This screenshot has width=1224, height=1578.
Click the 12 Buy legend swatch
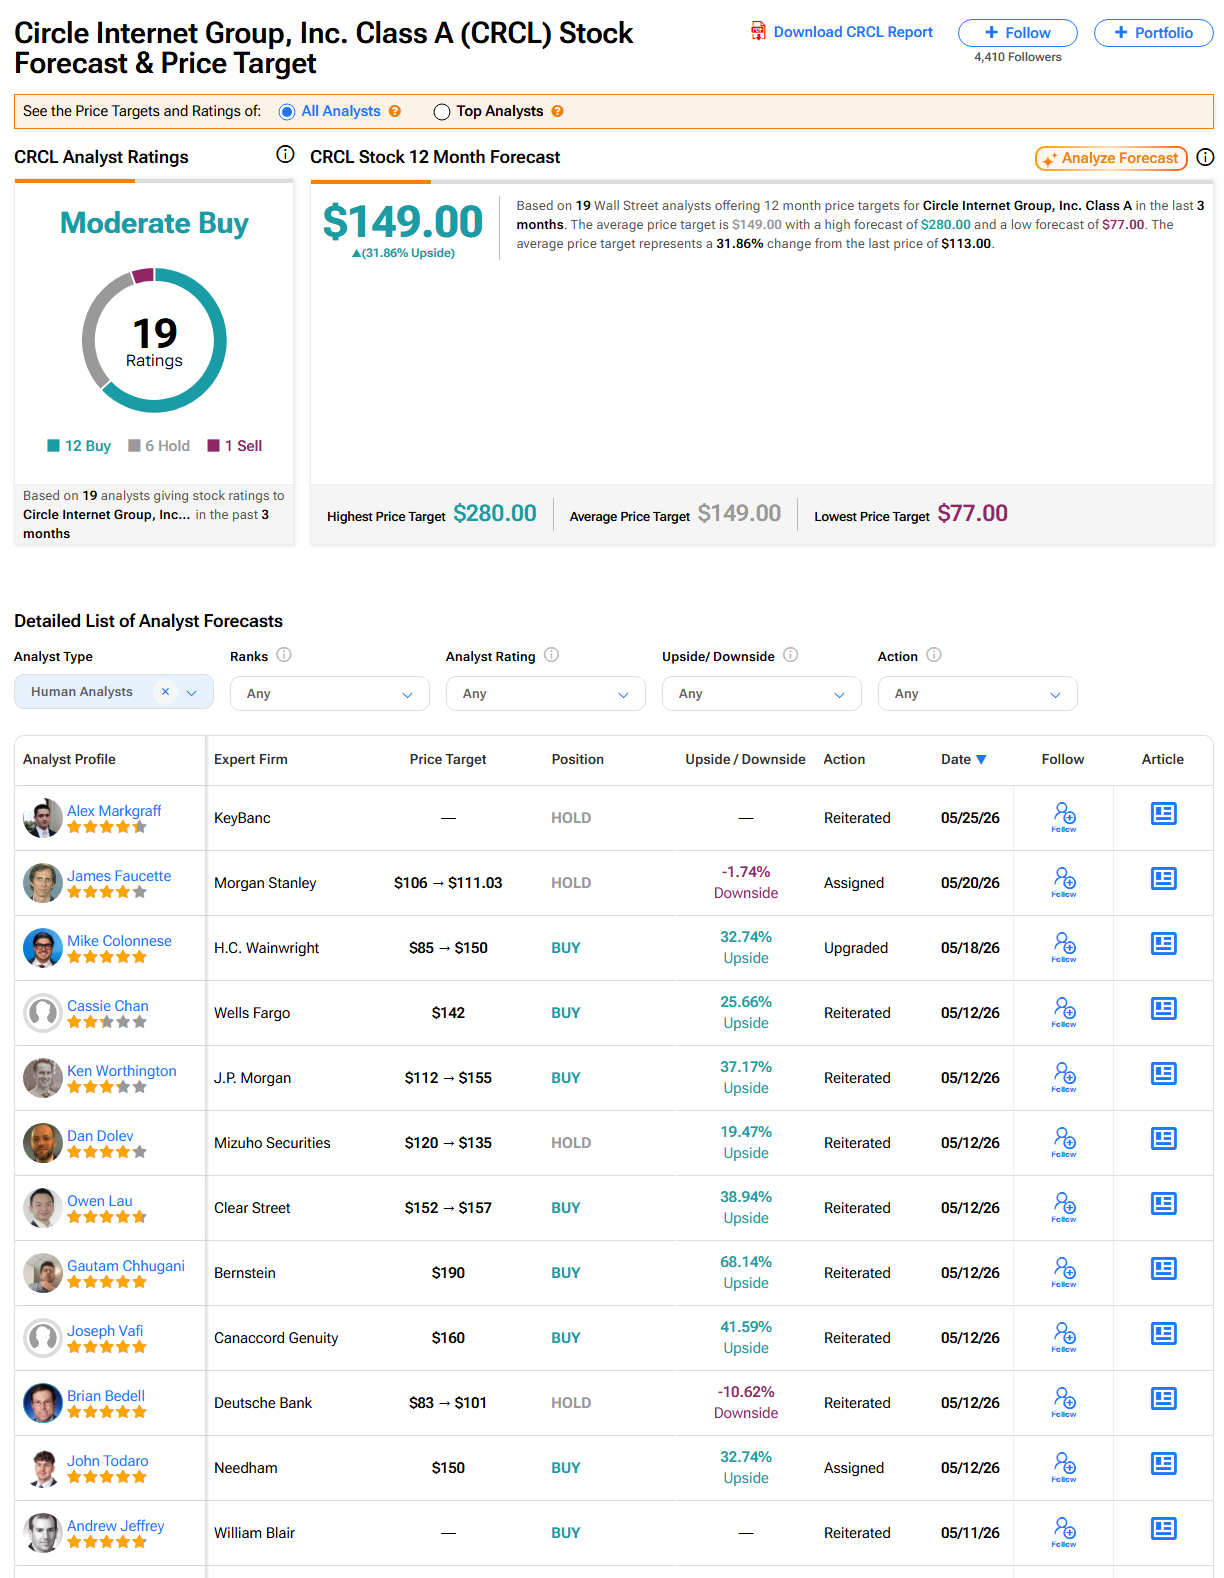pyautogui.click(x=54, y=446)
